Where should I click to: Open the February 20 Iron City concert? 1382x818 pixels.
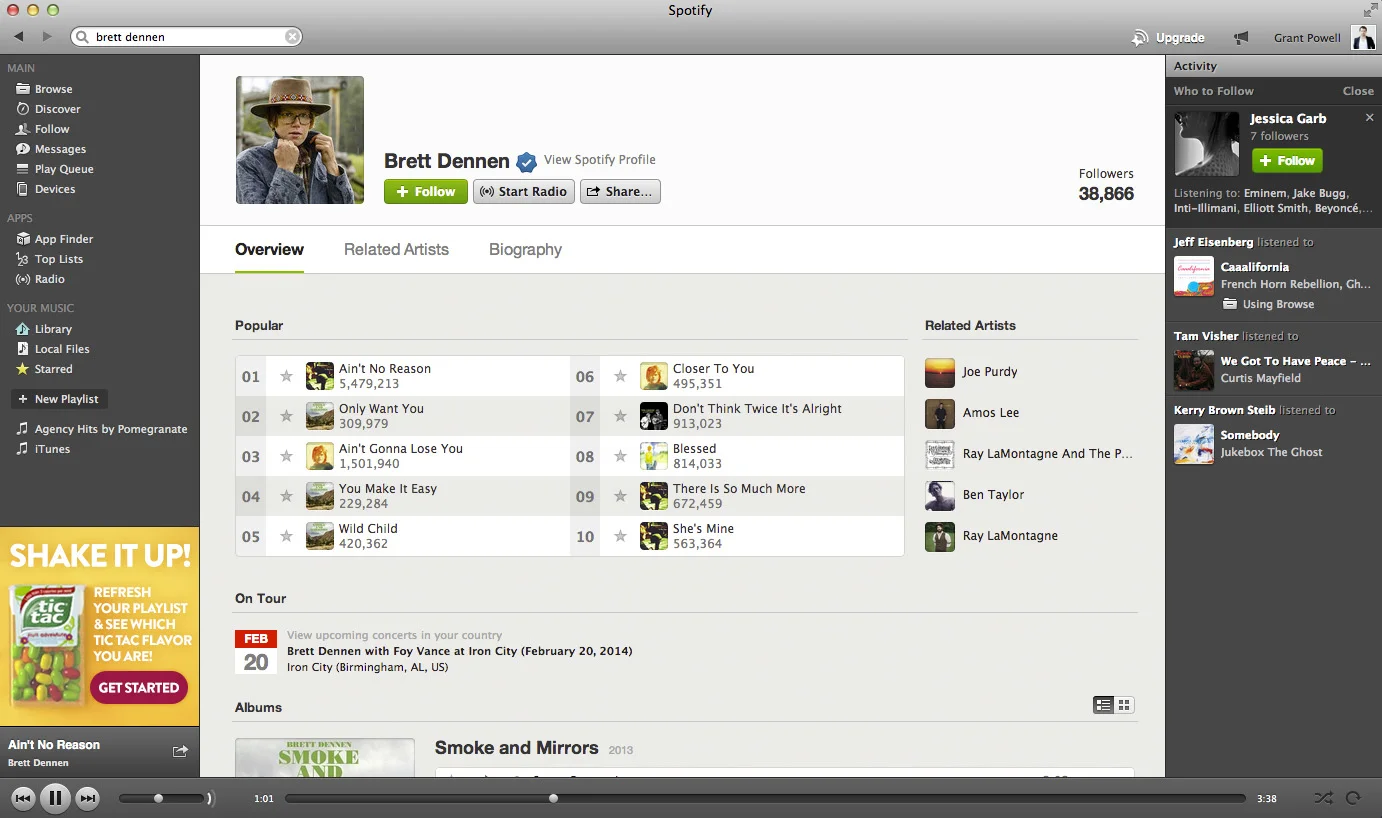tap(459, 651)
